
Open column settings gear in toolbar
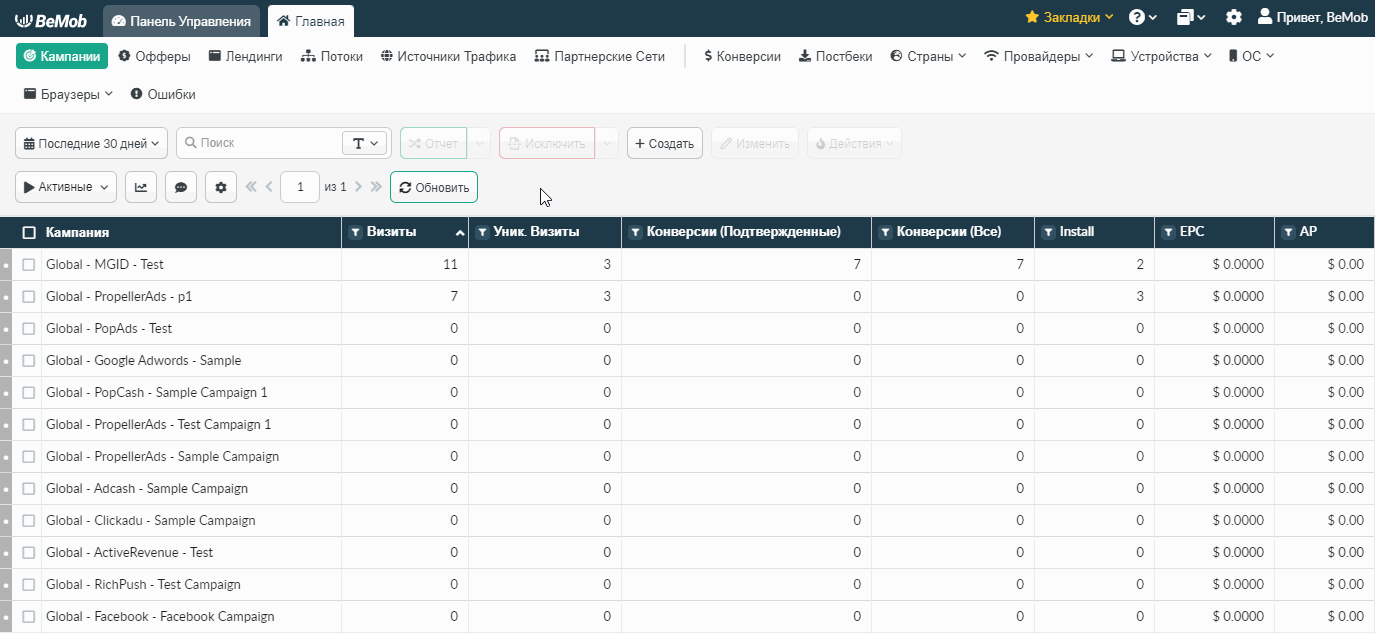coord(221,187)
